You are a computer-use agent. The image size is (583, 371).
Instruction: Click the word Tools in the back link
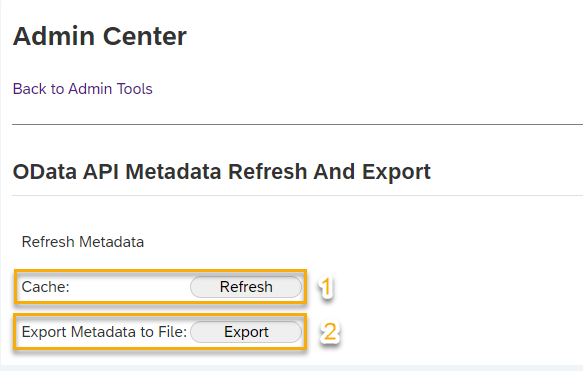point(135,89)
